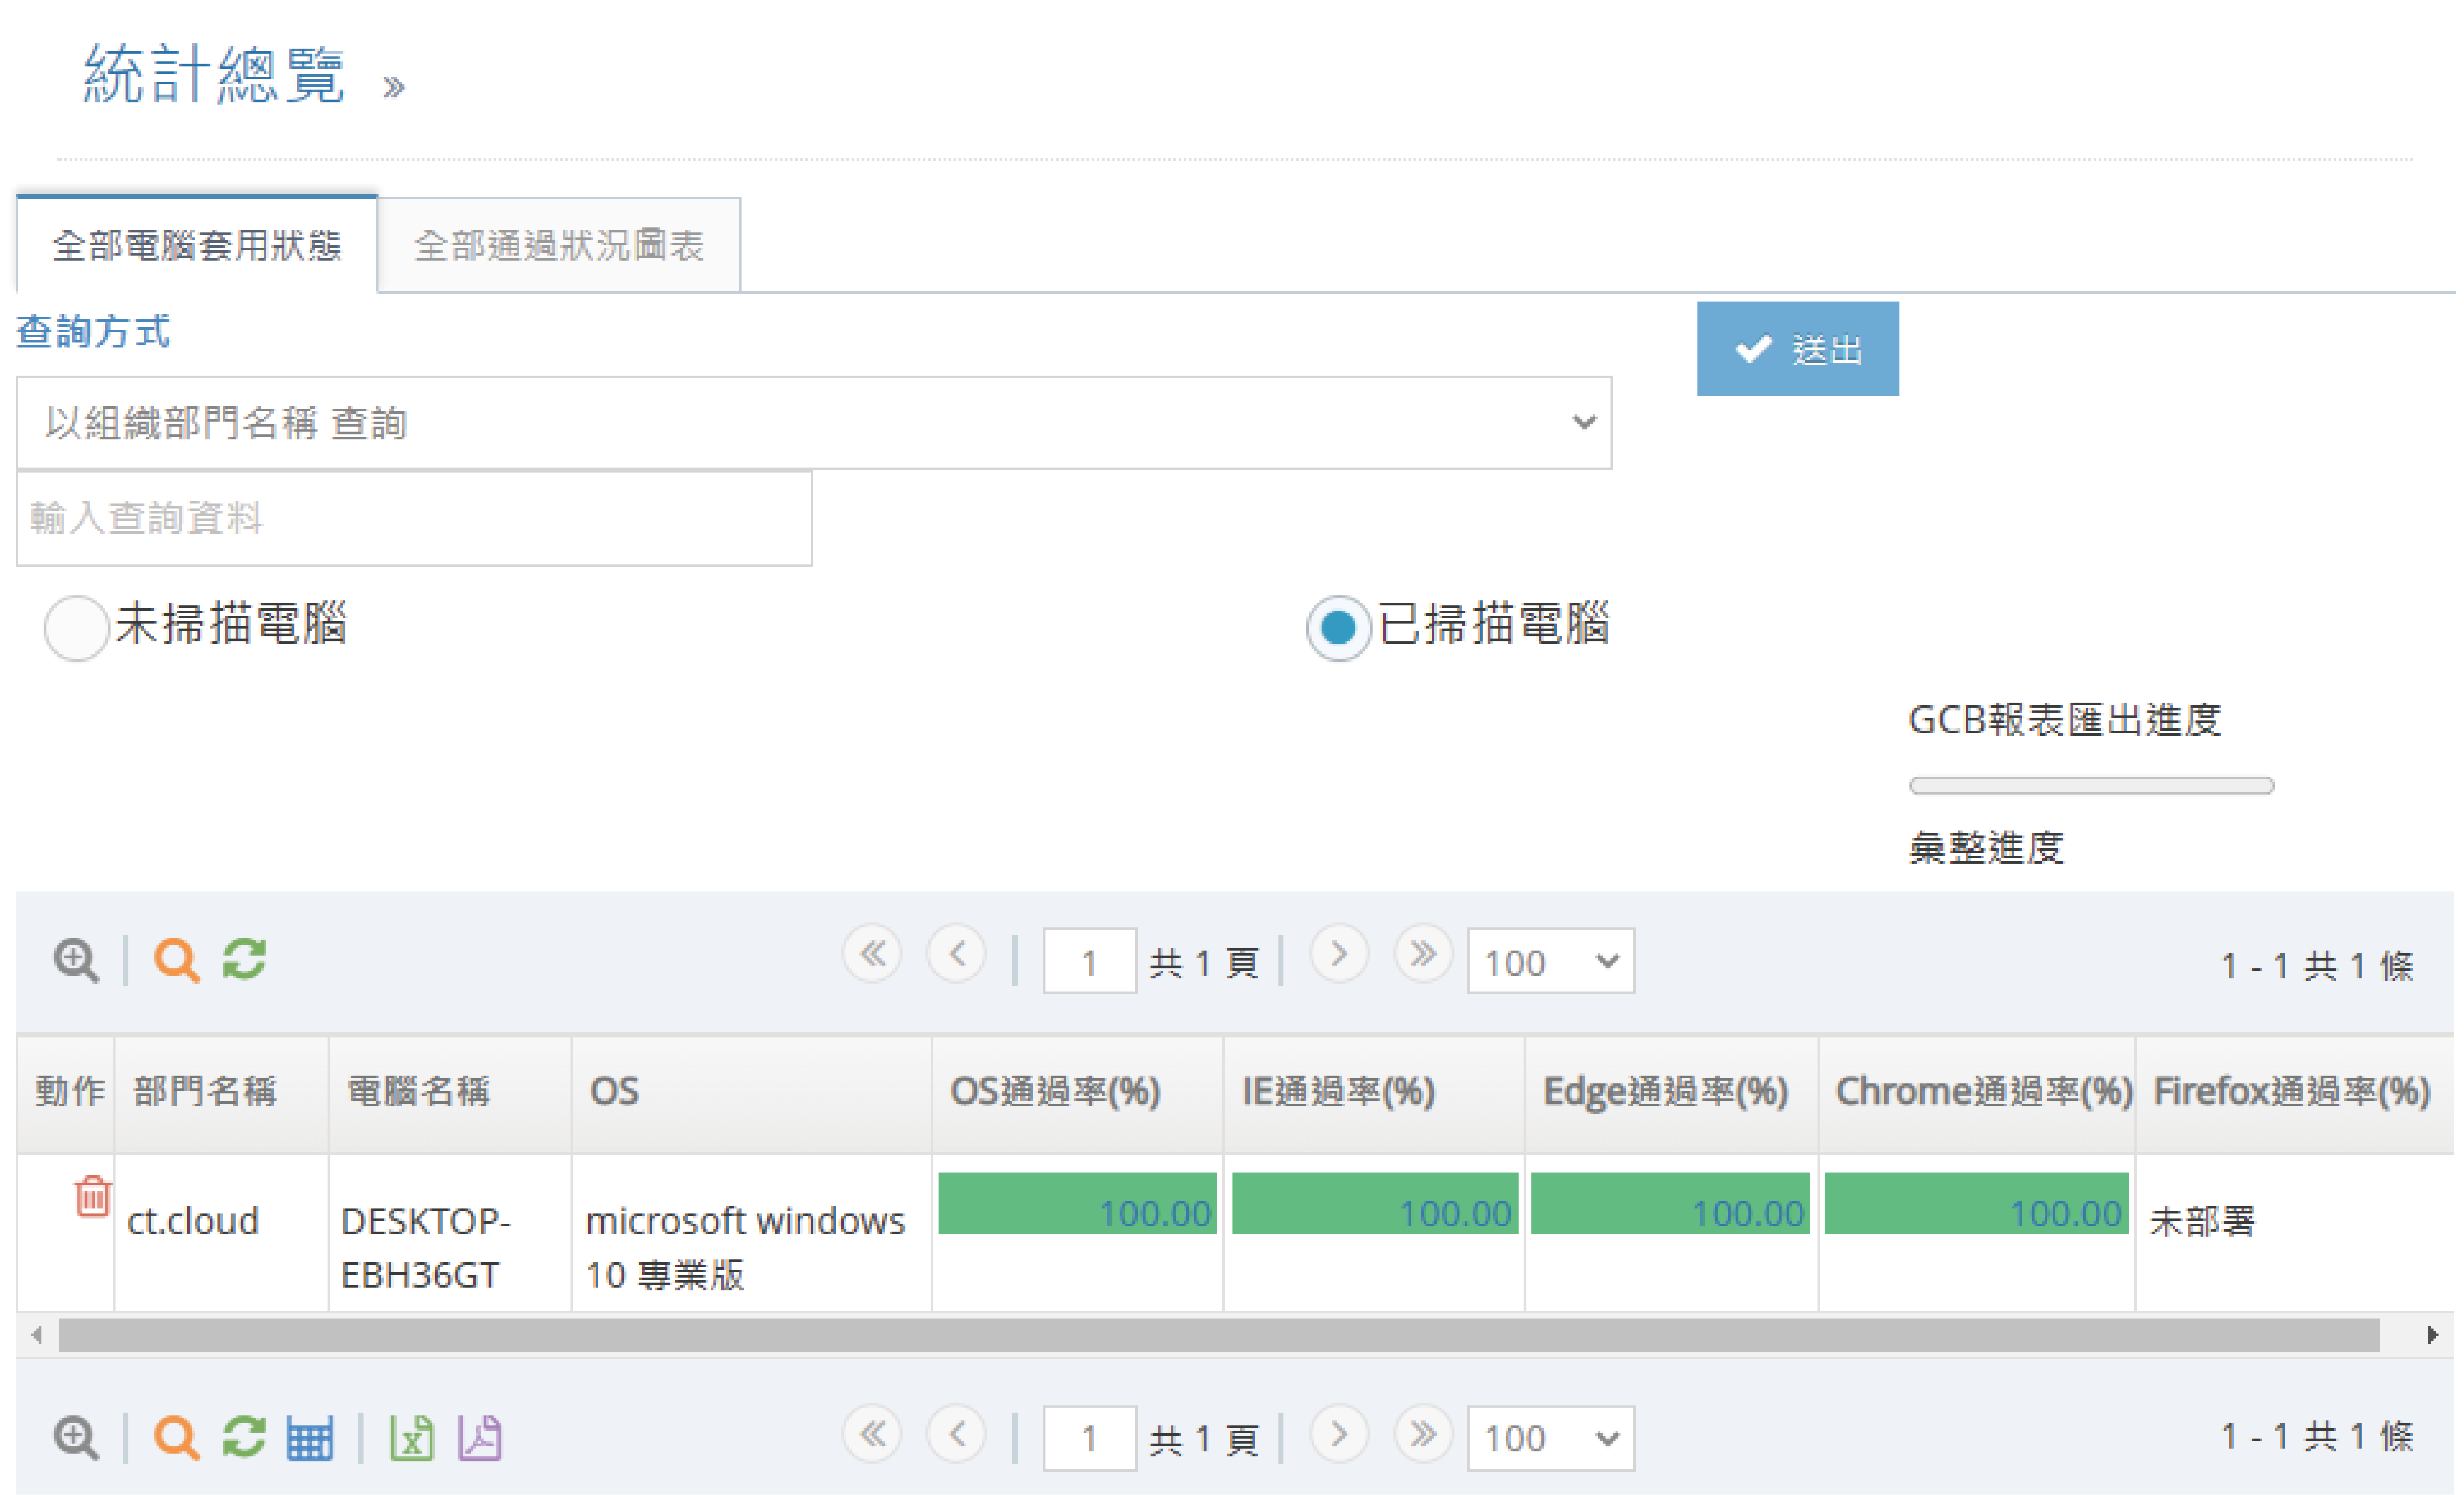2464x1495 pixels.
Task: Go to first page in top pager
Action: 872,954
